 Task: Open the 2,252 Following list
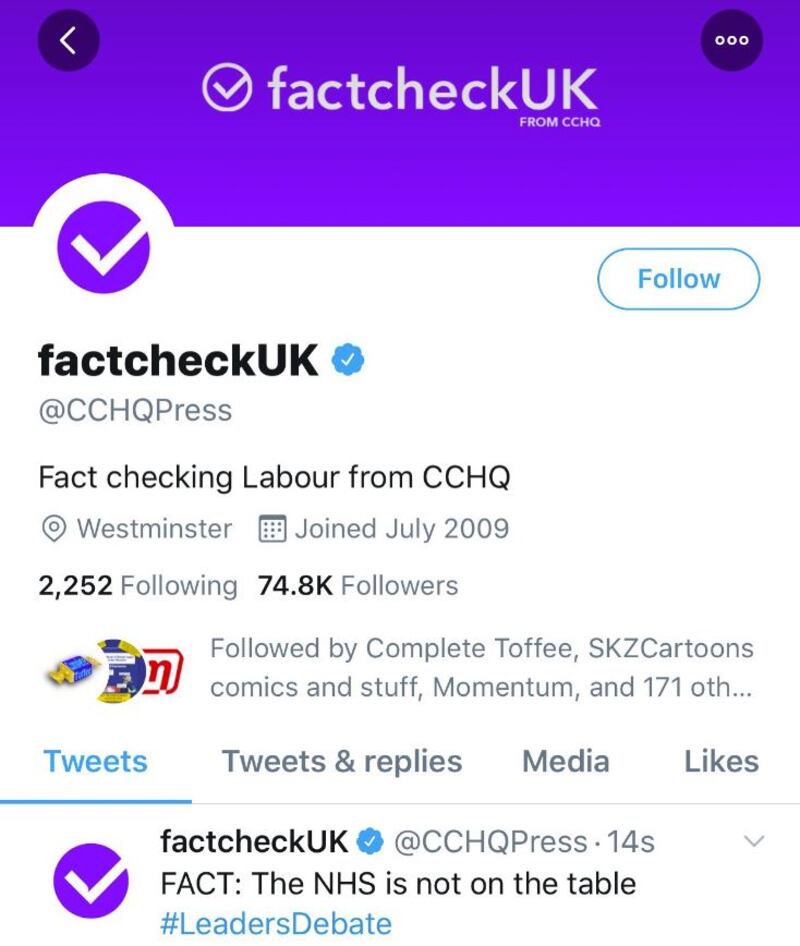click(x=137, y=585)
